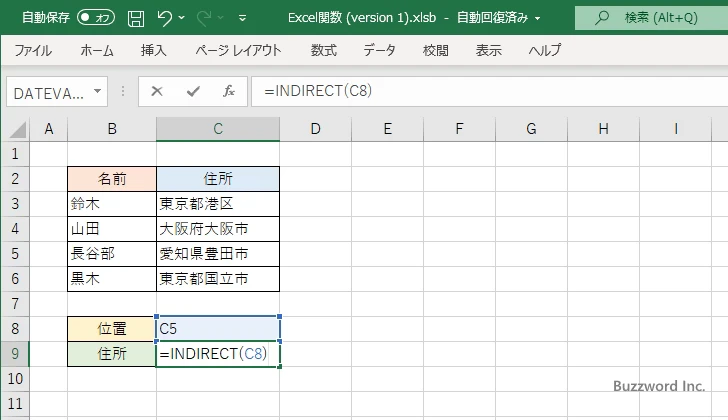This screenshot has width=728, height=420.
Task: Select the cell containing 愛知県豊田市
Action: pos(218,254)
